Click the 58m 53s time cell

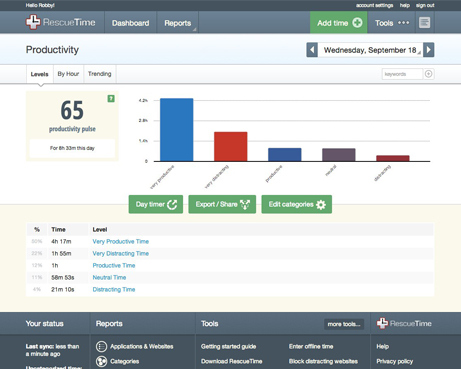[x=63, y=277]
